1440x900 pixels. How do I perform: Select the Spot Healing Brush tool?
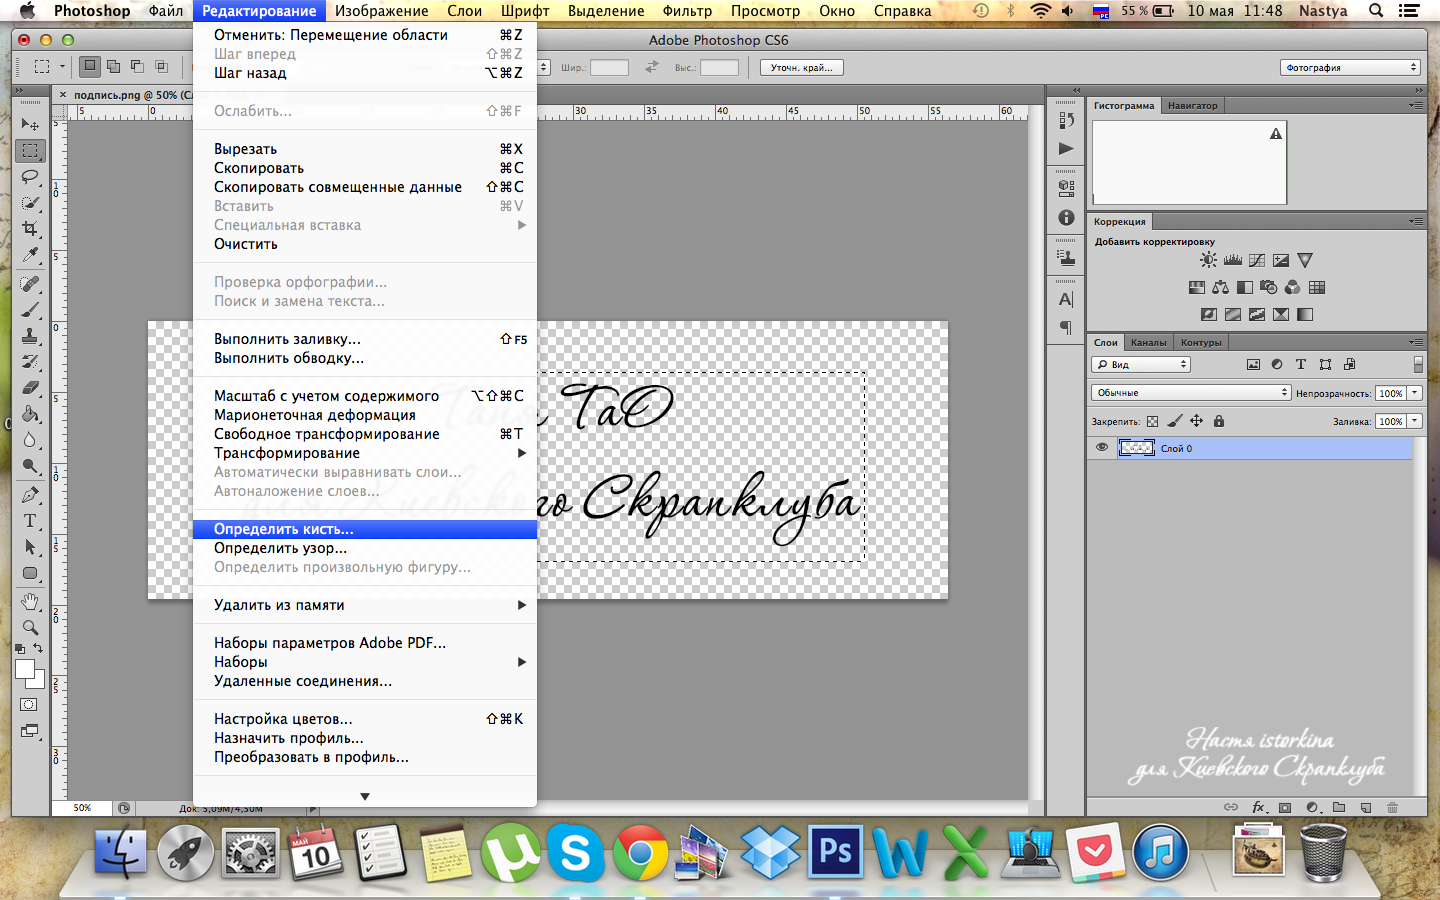[30, 284]
